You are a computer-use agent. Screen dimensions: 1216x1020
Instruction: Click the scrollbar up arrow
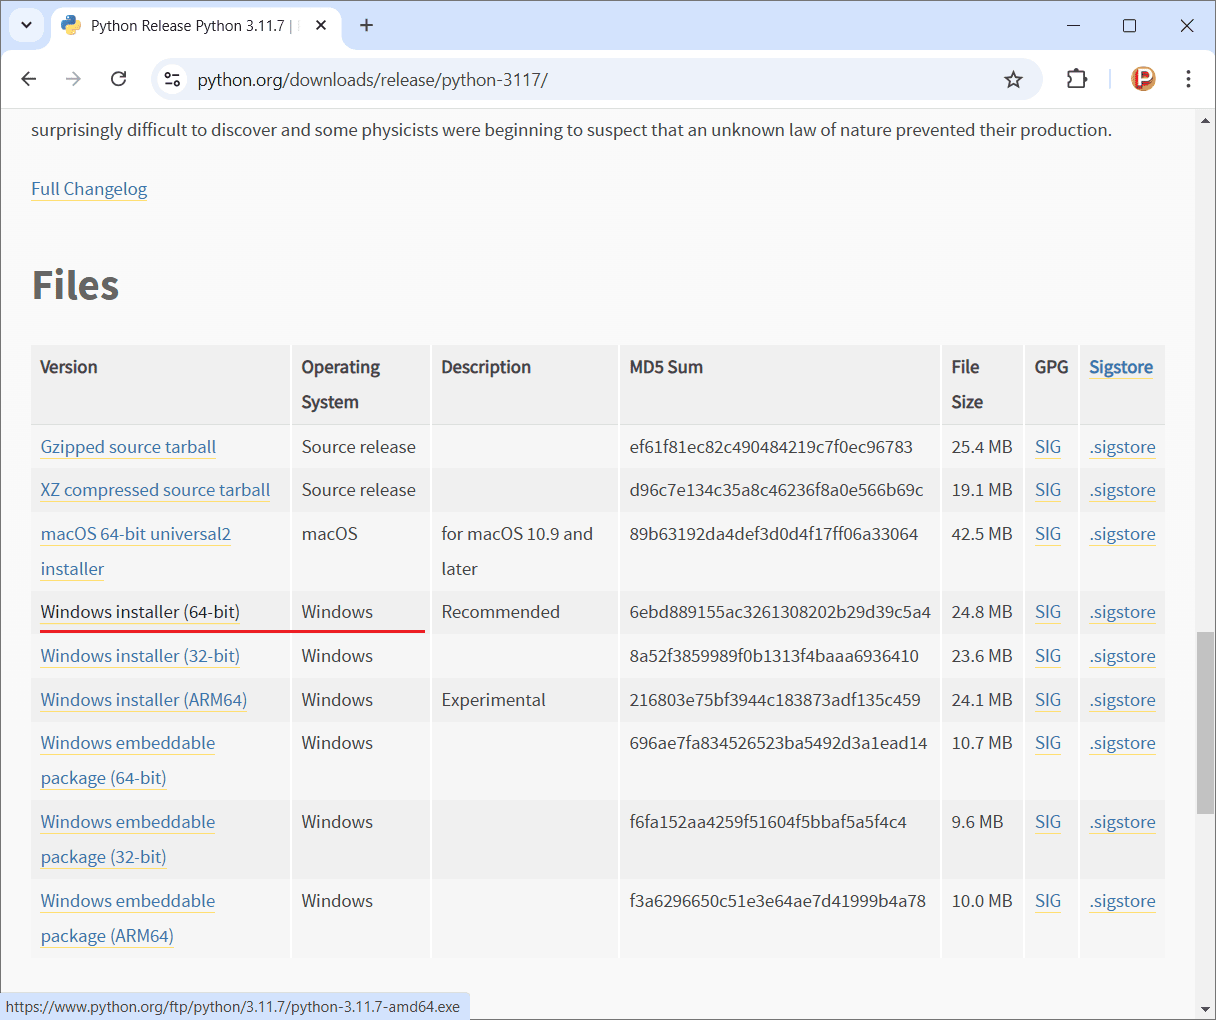(1205, 121)
